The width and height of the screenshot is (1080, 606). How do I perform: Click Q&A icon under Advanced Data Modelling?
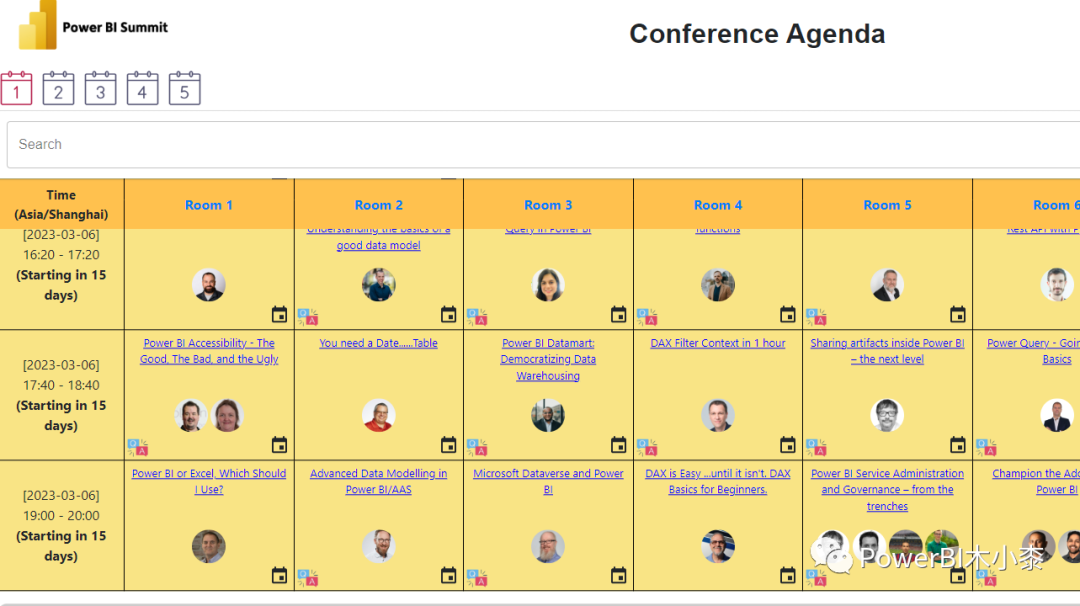(x=307, y=577)
